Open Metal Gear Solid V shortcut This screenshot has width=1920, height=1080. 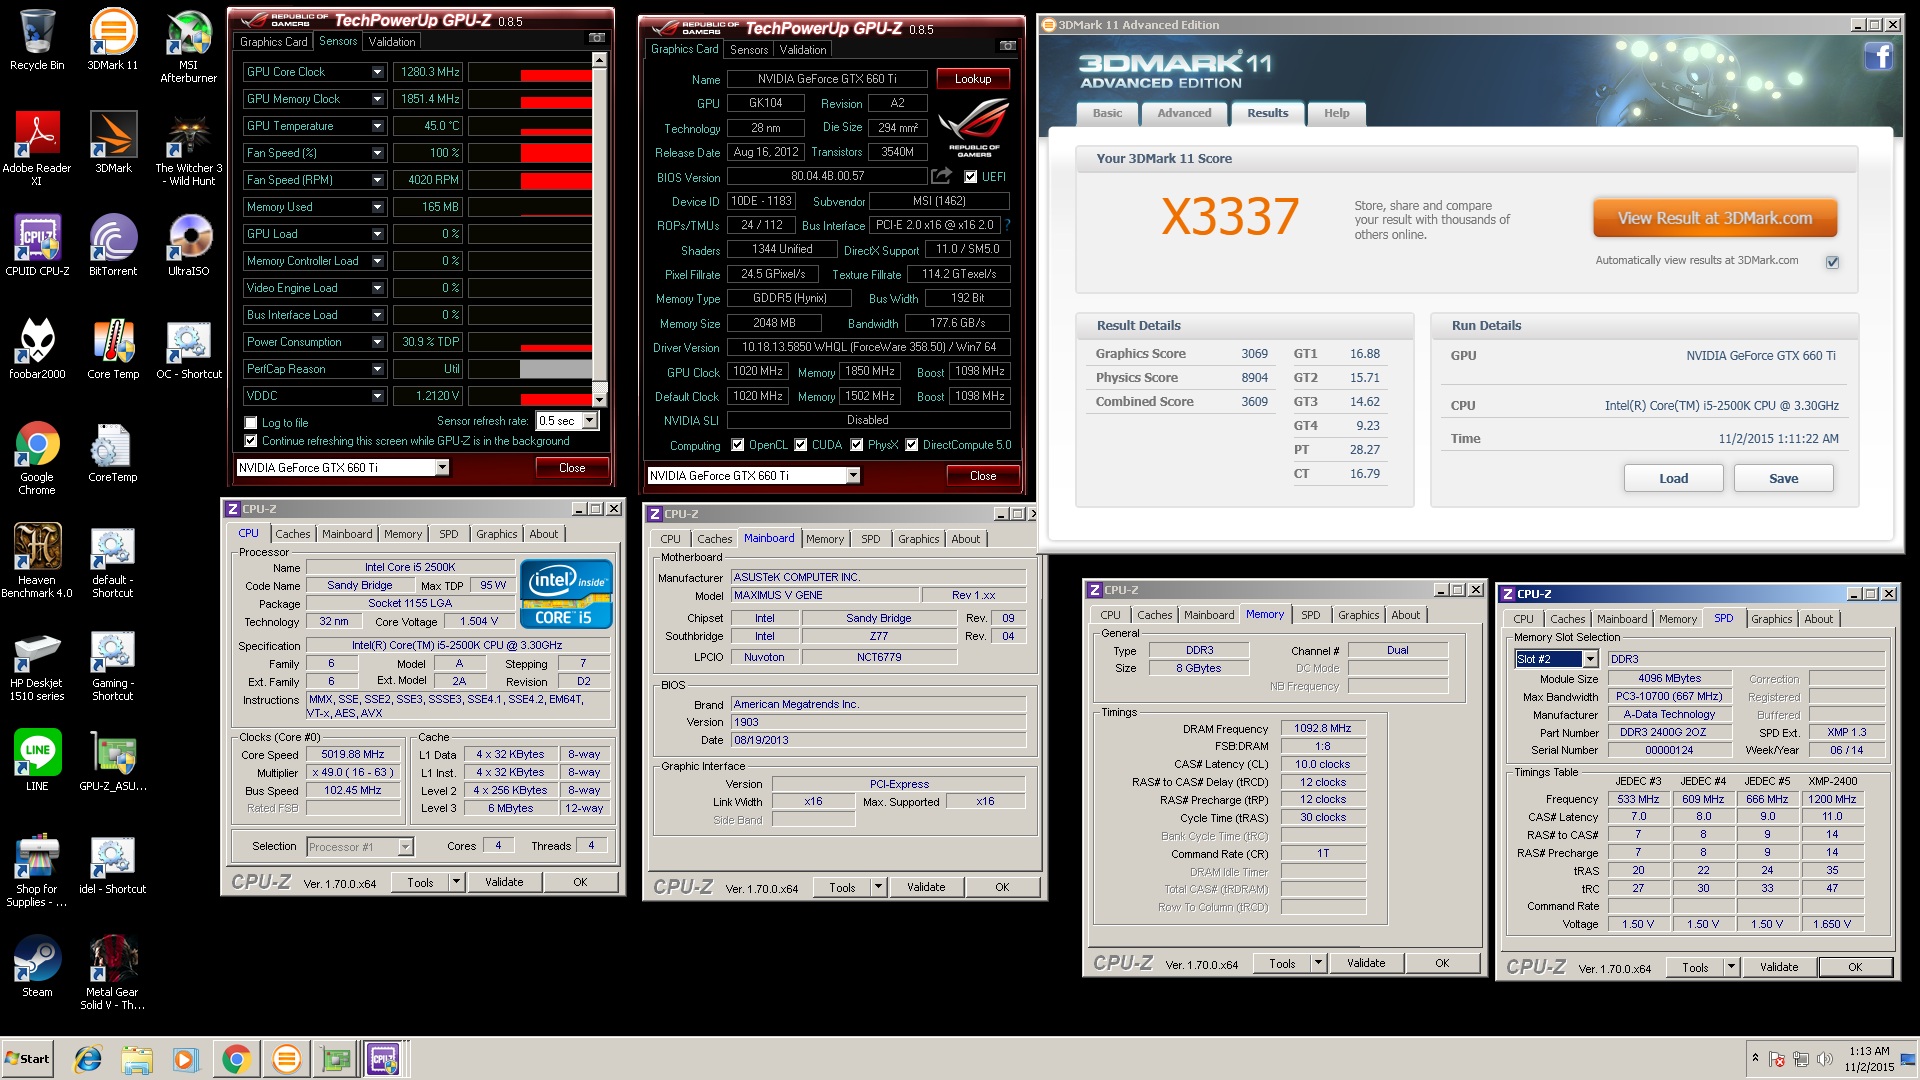(113, 972)
